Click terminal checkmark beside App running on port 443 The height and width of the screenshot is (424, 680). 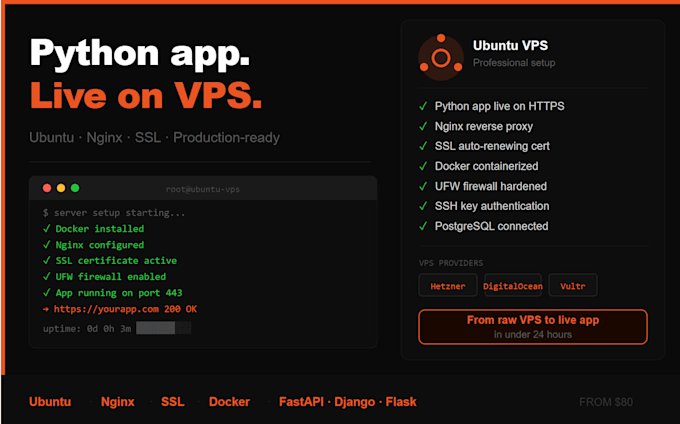[x=47, y=293]
